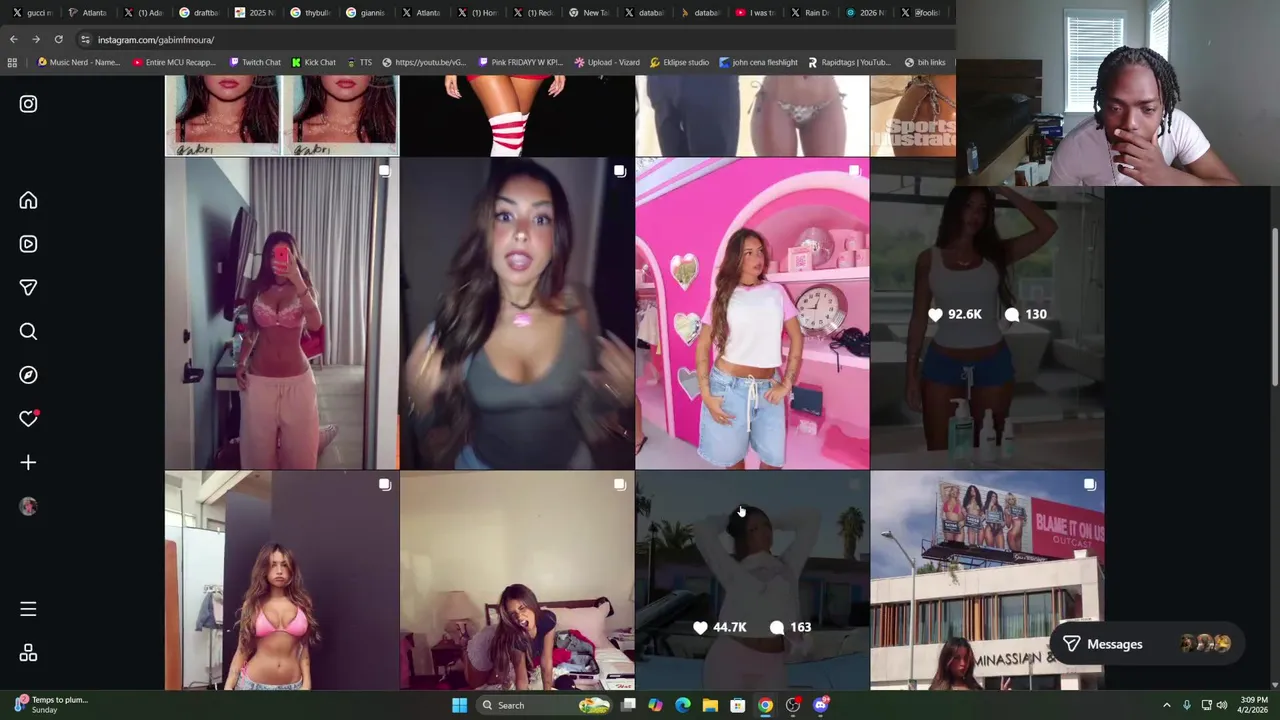Open Task View from the taskbar
This screenshot has height=720, width=1280.
pyautogui.click(x=628, y=706)
